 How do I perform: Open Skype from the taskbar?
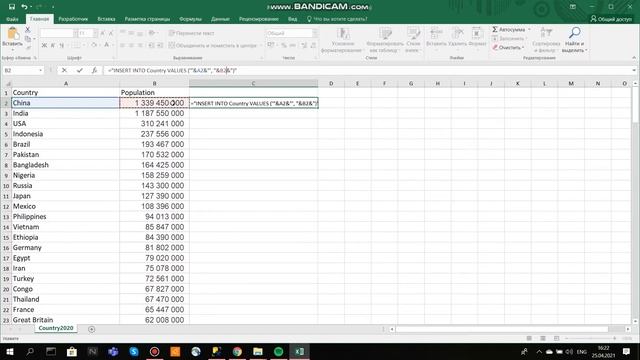[x=134, y=351]
